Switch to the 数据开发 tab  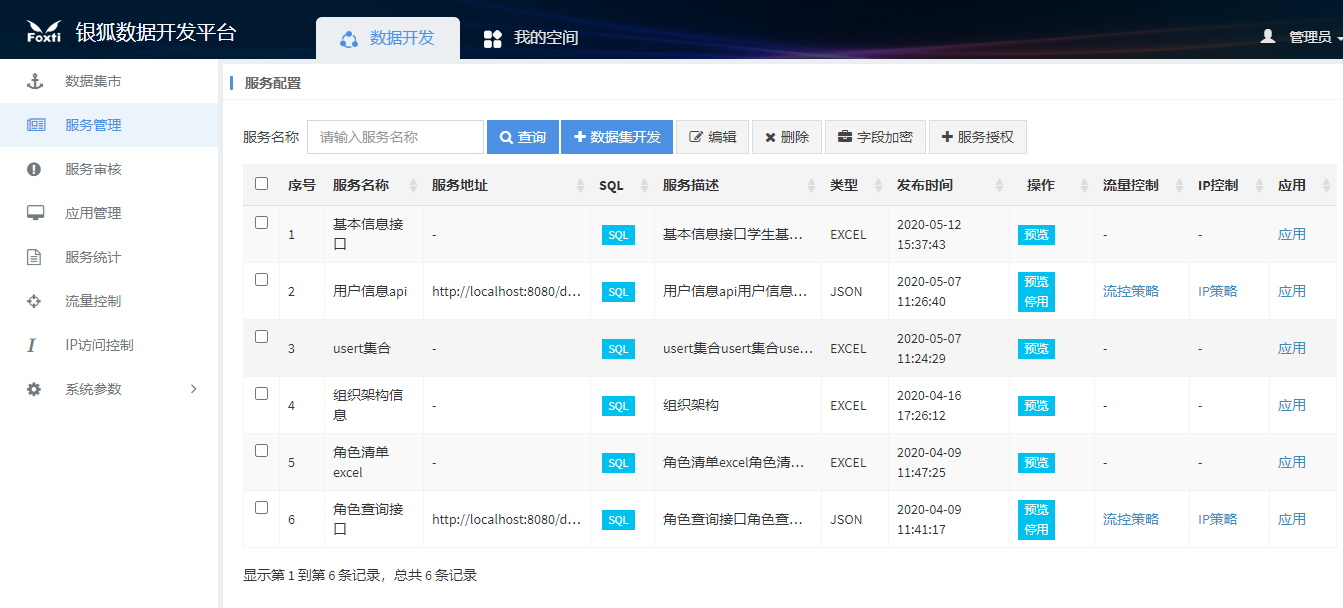(388, 38)
